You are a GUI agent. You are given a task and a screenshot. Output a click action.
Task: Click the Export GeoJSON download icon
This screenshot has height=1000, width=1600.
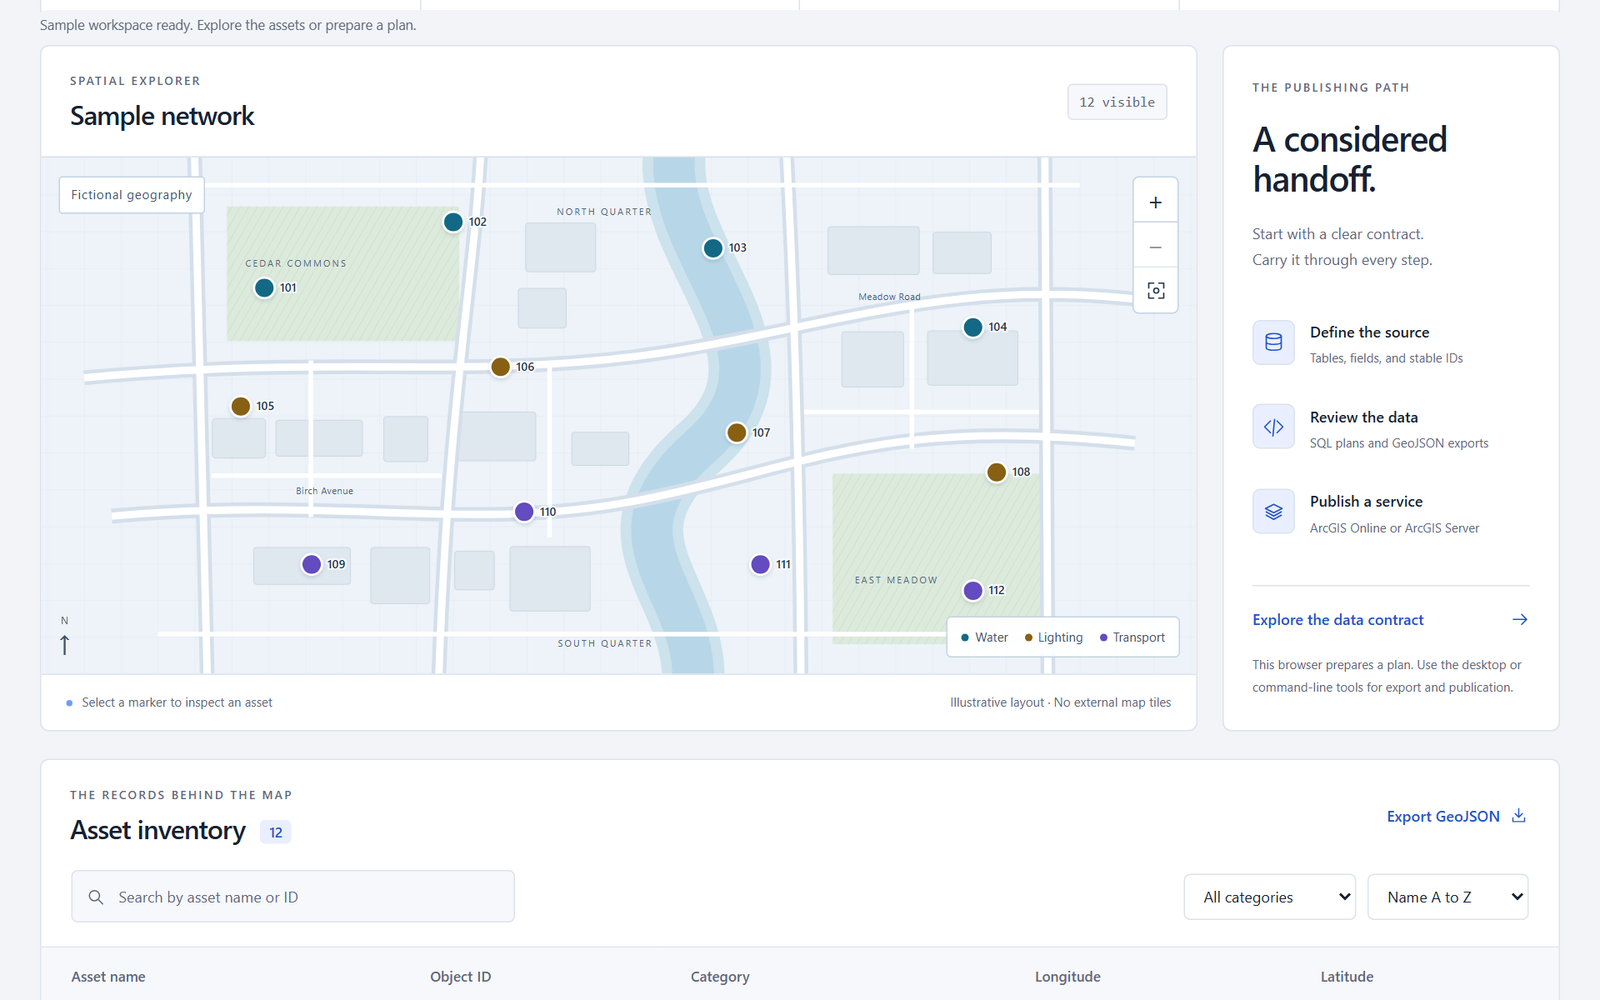(x=1519, y=816)
